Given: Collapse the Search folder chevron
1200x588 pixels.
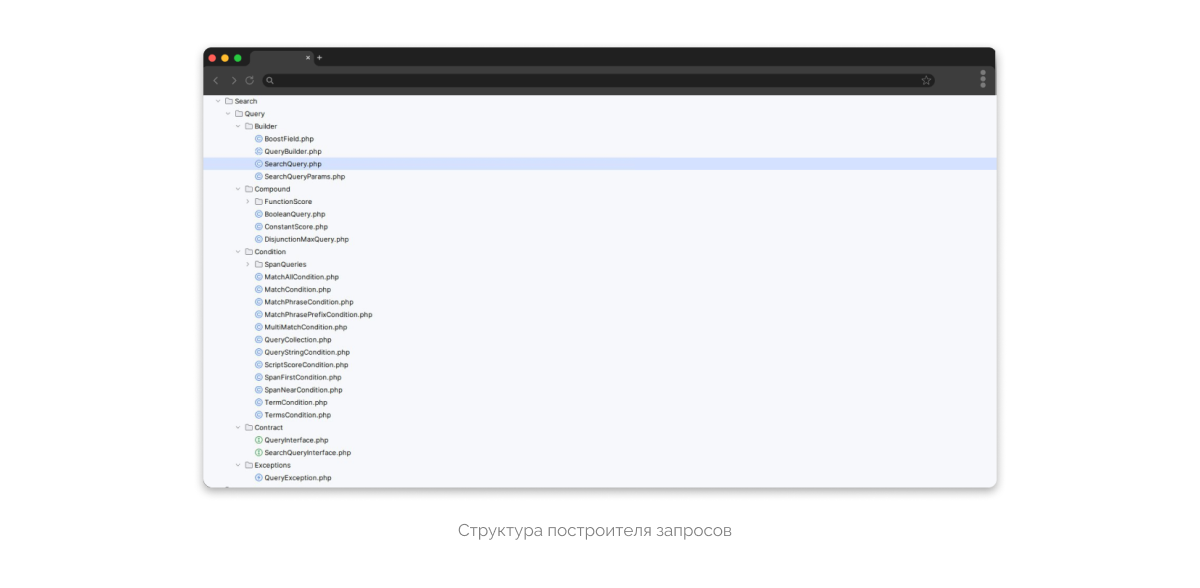Looking at the screenshot, I should [x=218, y=101].
